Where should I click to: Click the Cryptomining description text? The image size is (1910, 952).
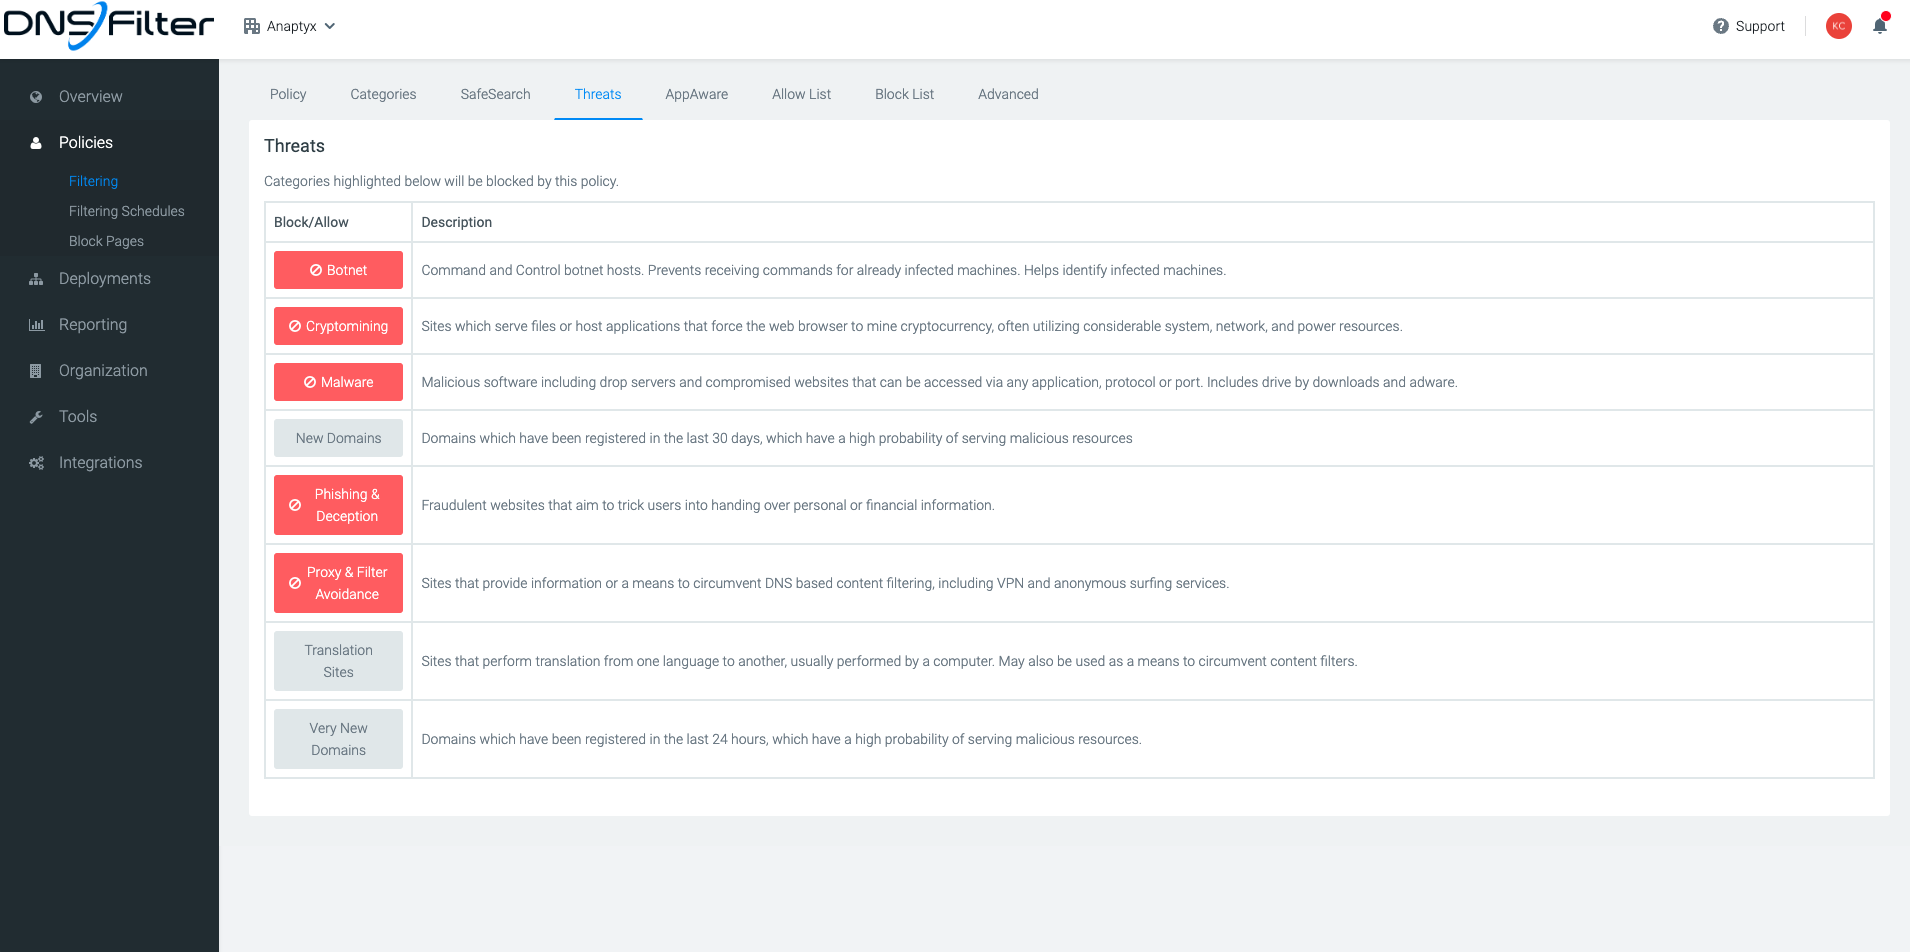pos(912,326)
